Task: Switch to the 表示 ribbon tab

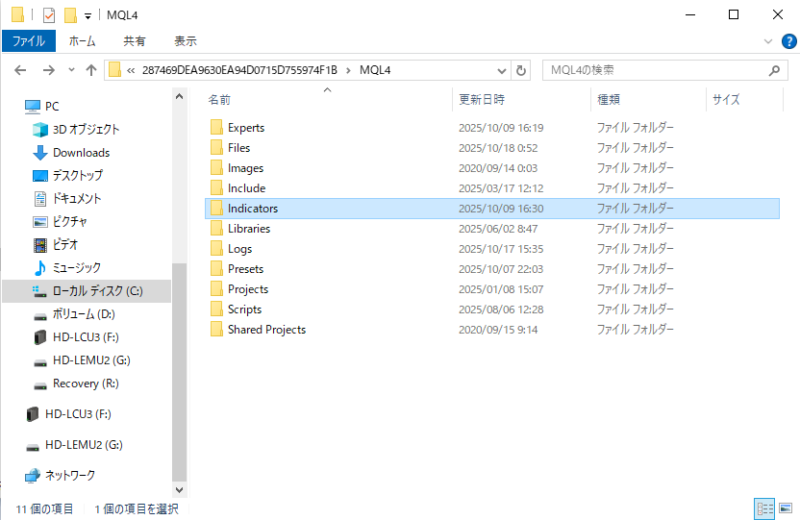Action: tap(185, 41)
